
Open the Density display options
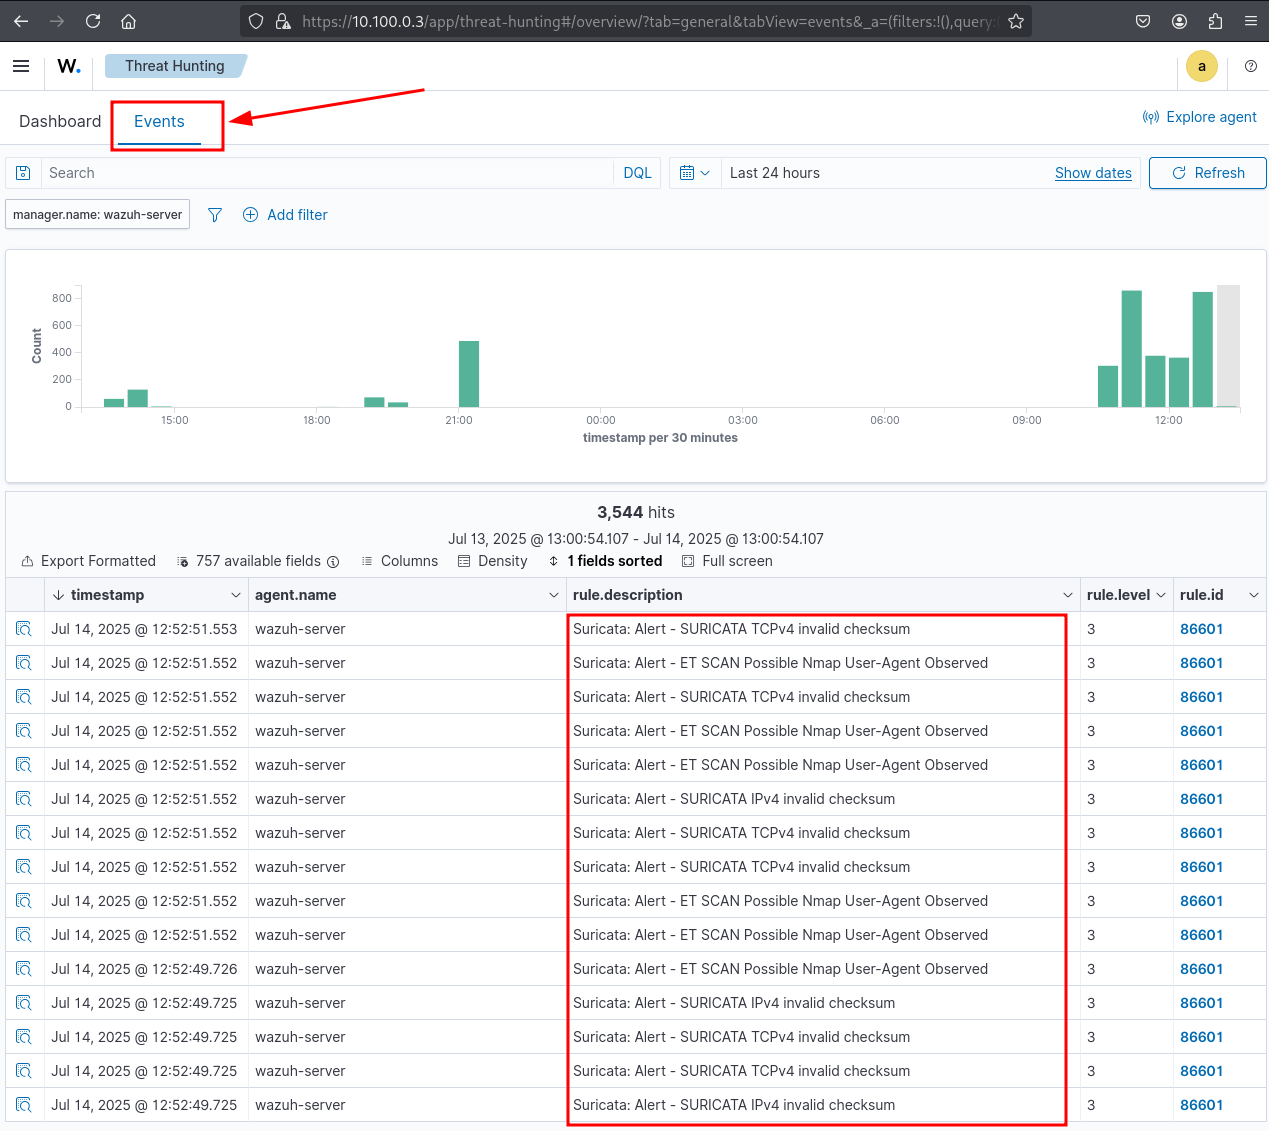[x=493, y=561]
